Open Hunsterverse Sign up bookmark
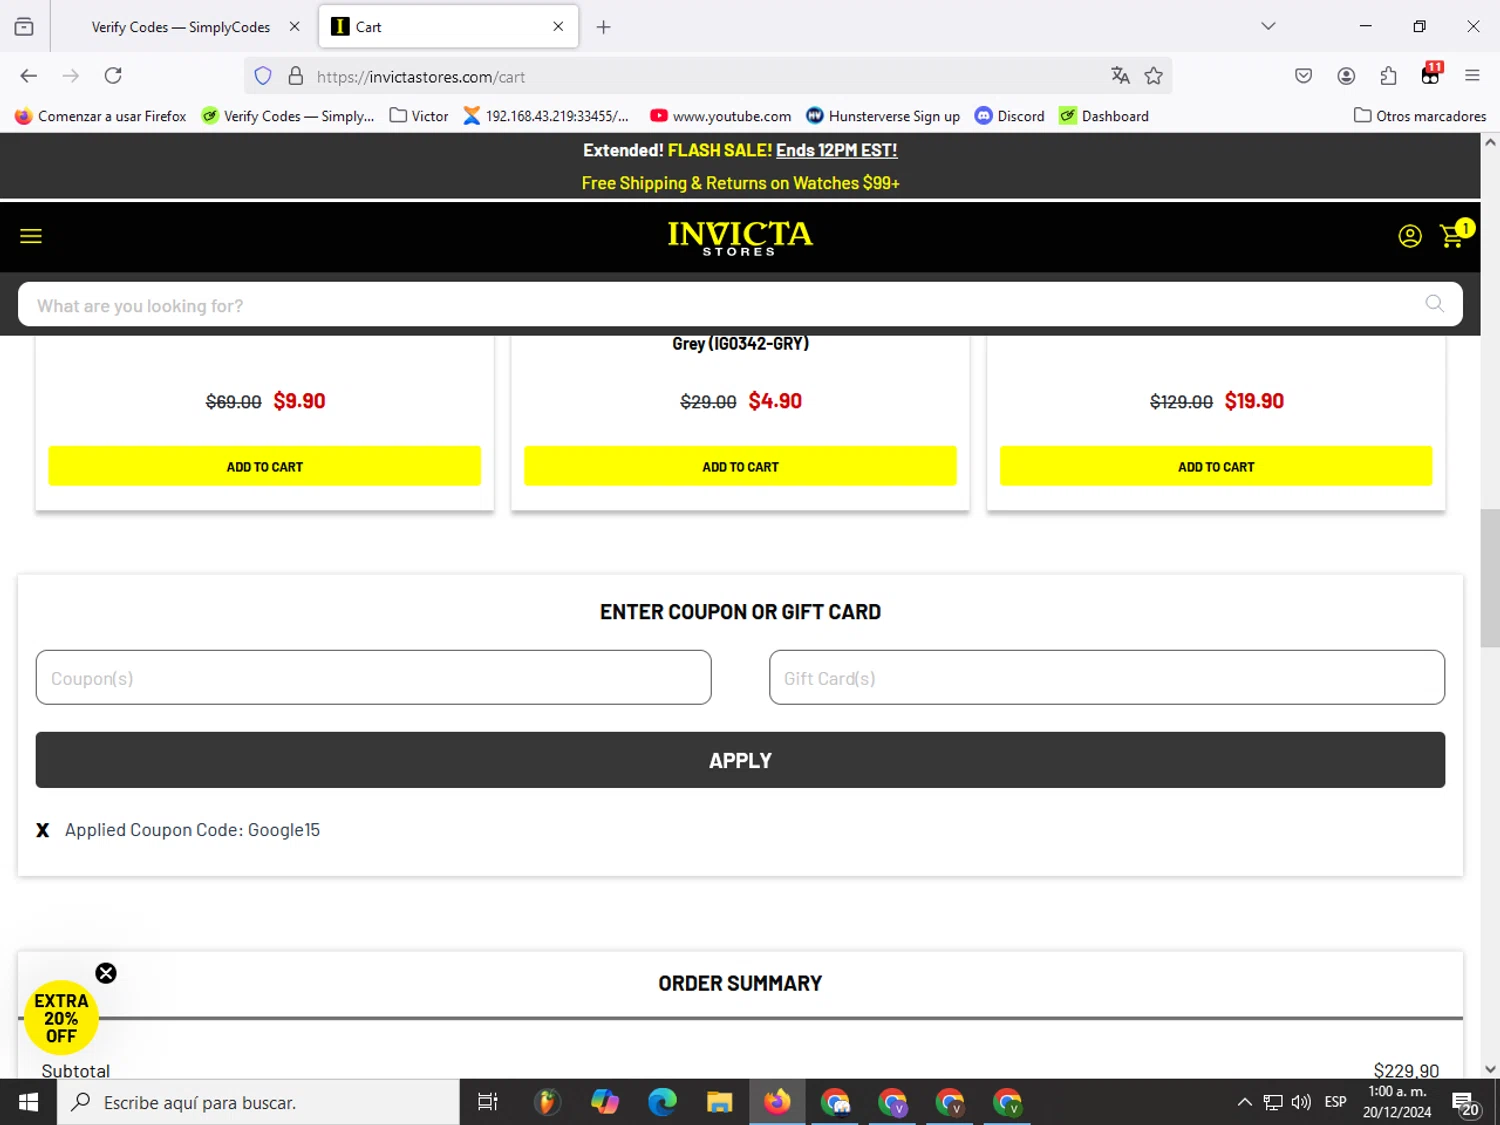 (883, 116)
